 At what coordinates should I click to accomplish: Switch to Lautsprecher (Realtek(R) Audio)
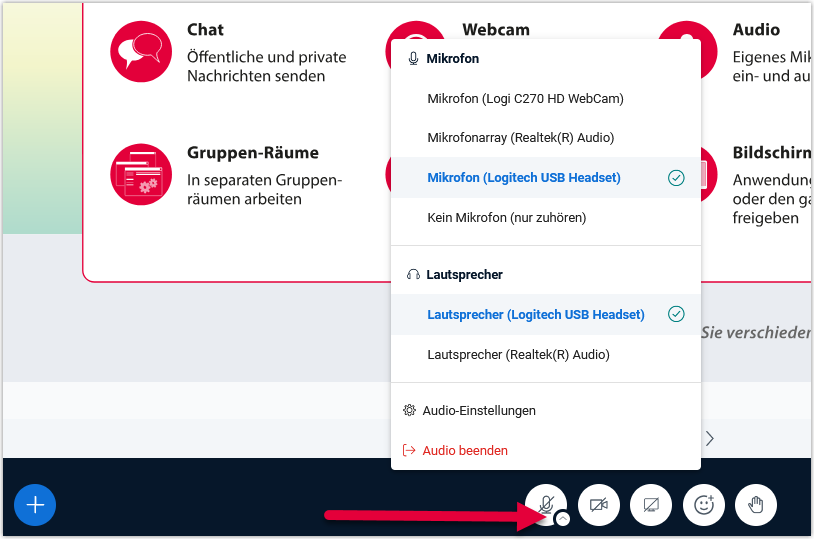(x=518, y=354)
